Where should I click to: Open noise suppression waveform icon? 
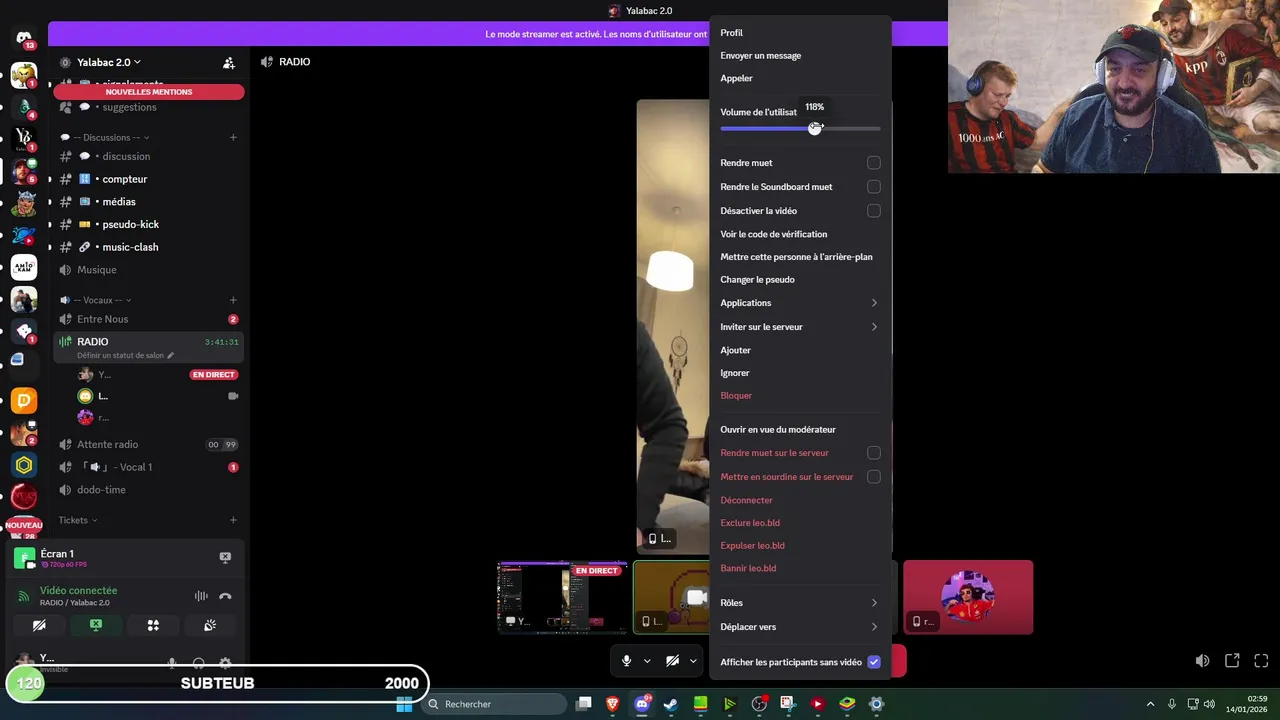pos(201,596)
